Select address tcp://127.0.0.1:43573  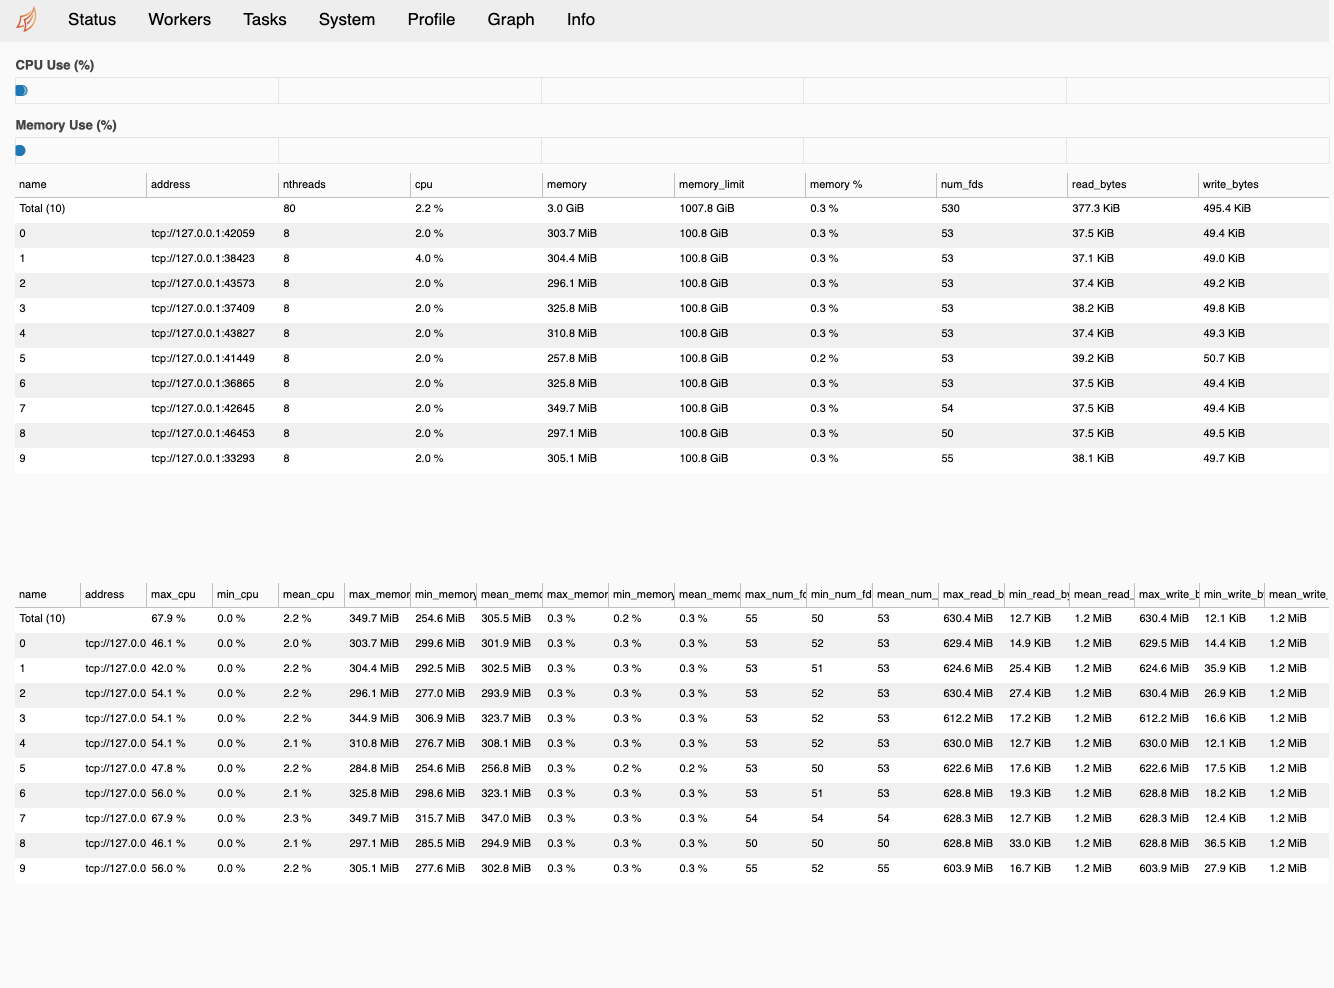[203, 283]
